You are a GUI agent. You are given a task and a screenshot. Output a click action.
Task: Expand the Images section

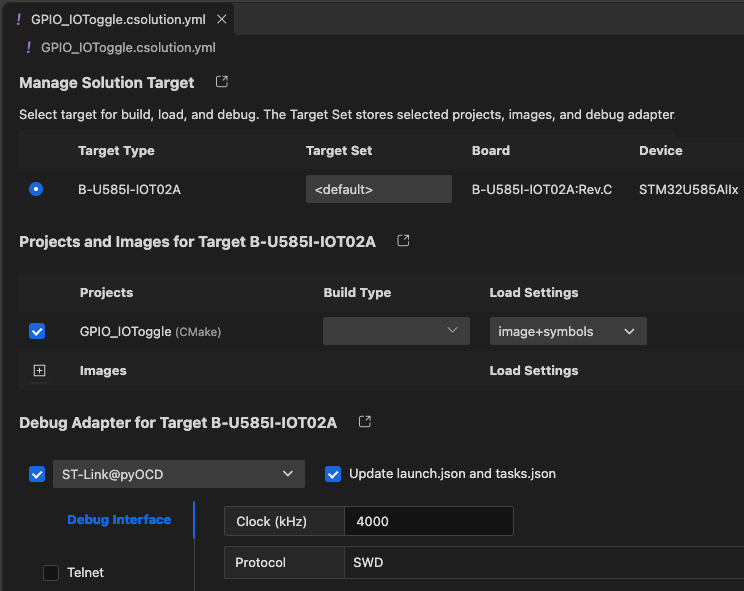click(x=39, y=370)
